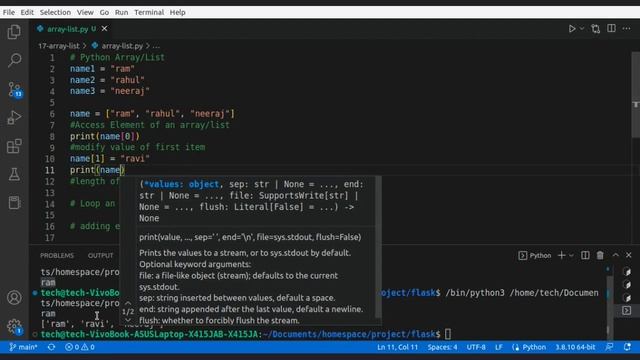640x360 pixels.
Task: Click the terminal prompt input cursor
Action: (x=448, y=334)
